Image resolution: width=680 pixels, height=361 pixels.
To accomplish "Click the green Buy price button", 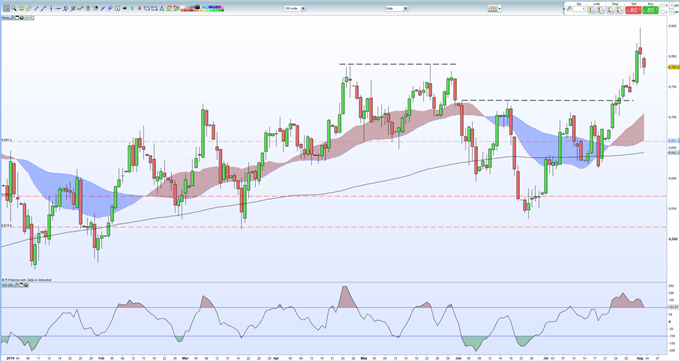I will coord(650,10).
